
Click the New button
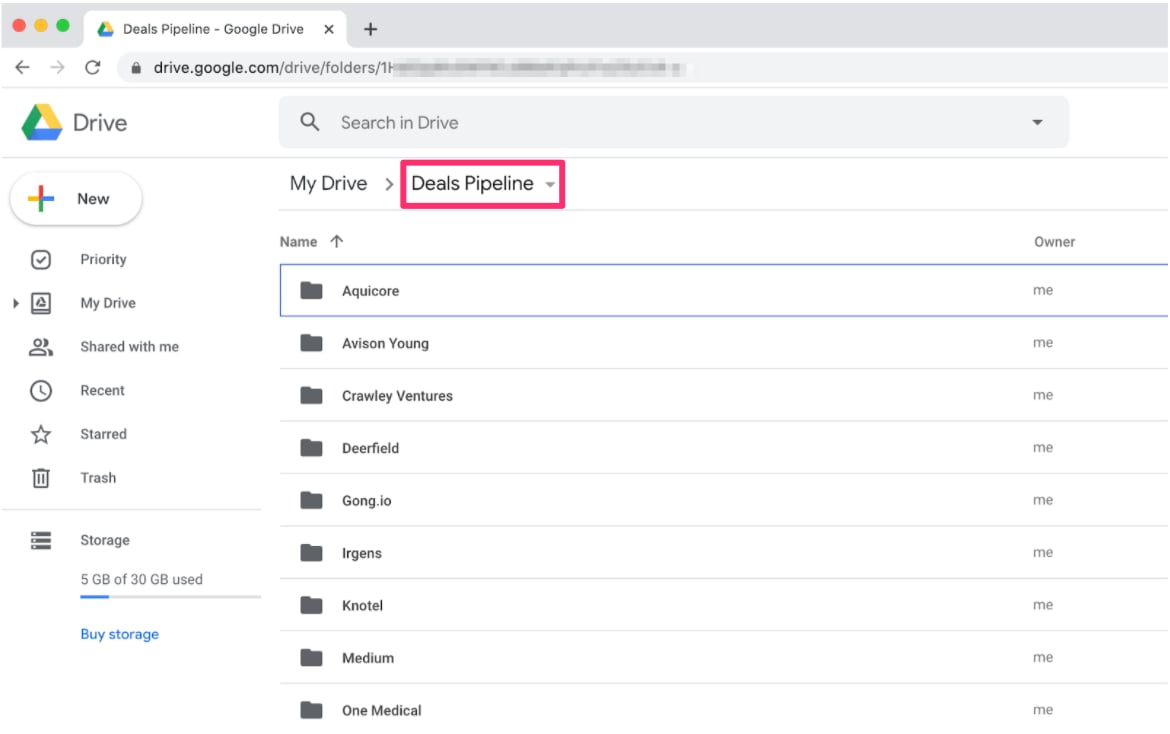coord(76,198)
